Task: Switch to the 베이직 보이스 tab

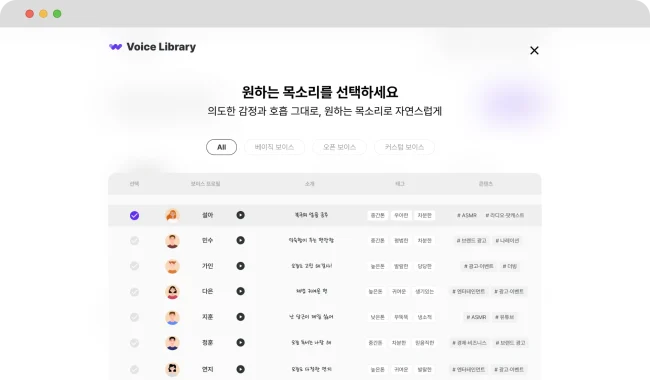Action: pyautogui.click(x=274, y=147)
